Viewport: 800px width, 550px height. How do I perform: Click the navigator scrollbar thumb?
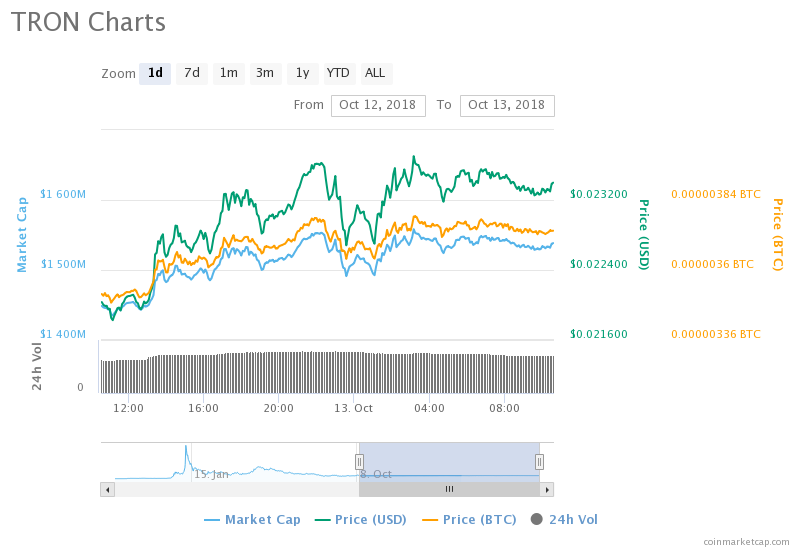pos(449,489)
